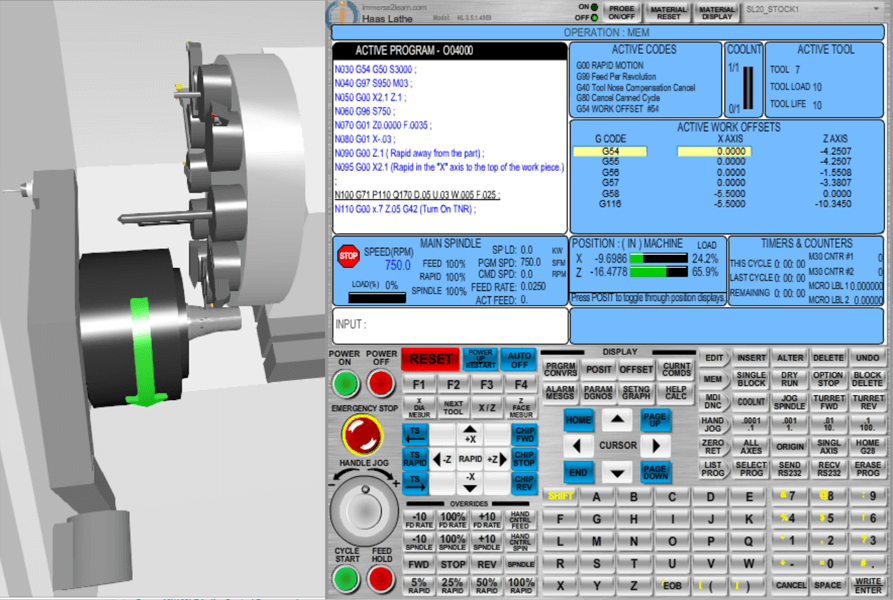Viewport: 893px width, 600px height.
Task: Toggle the Probe On/Off control
Action: click(624, 12)
